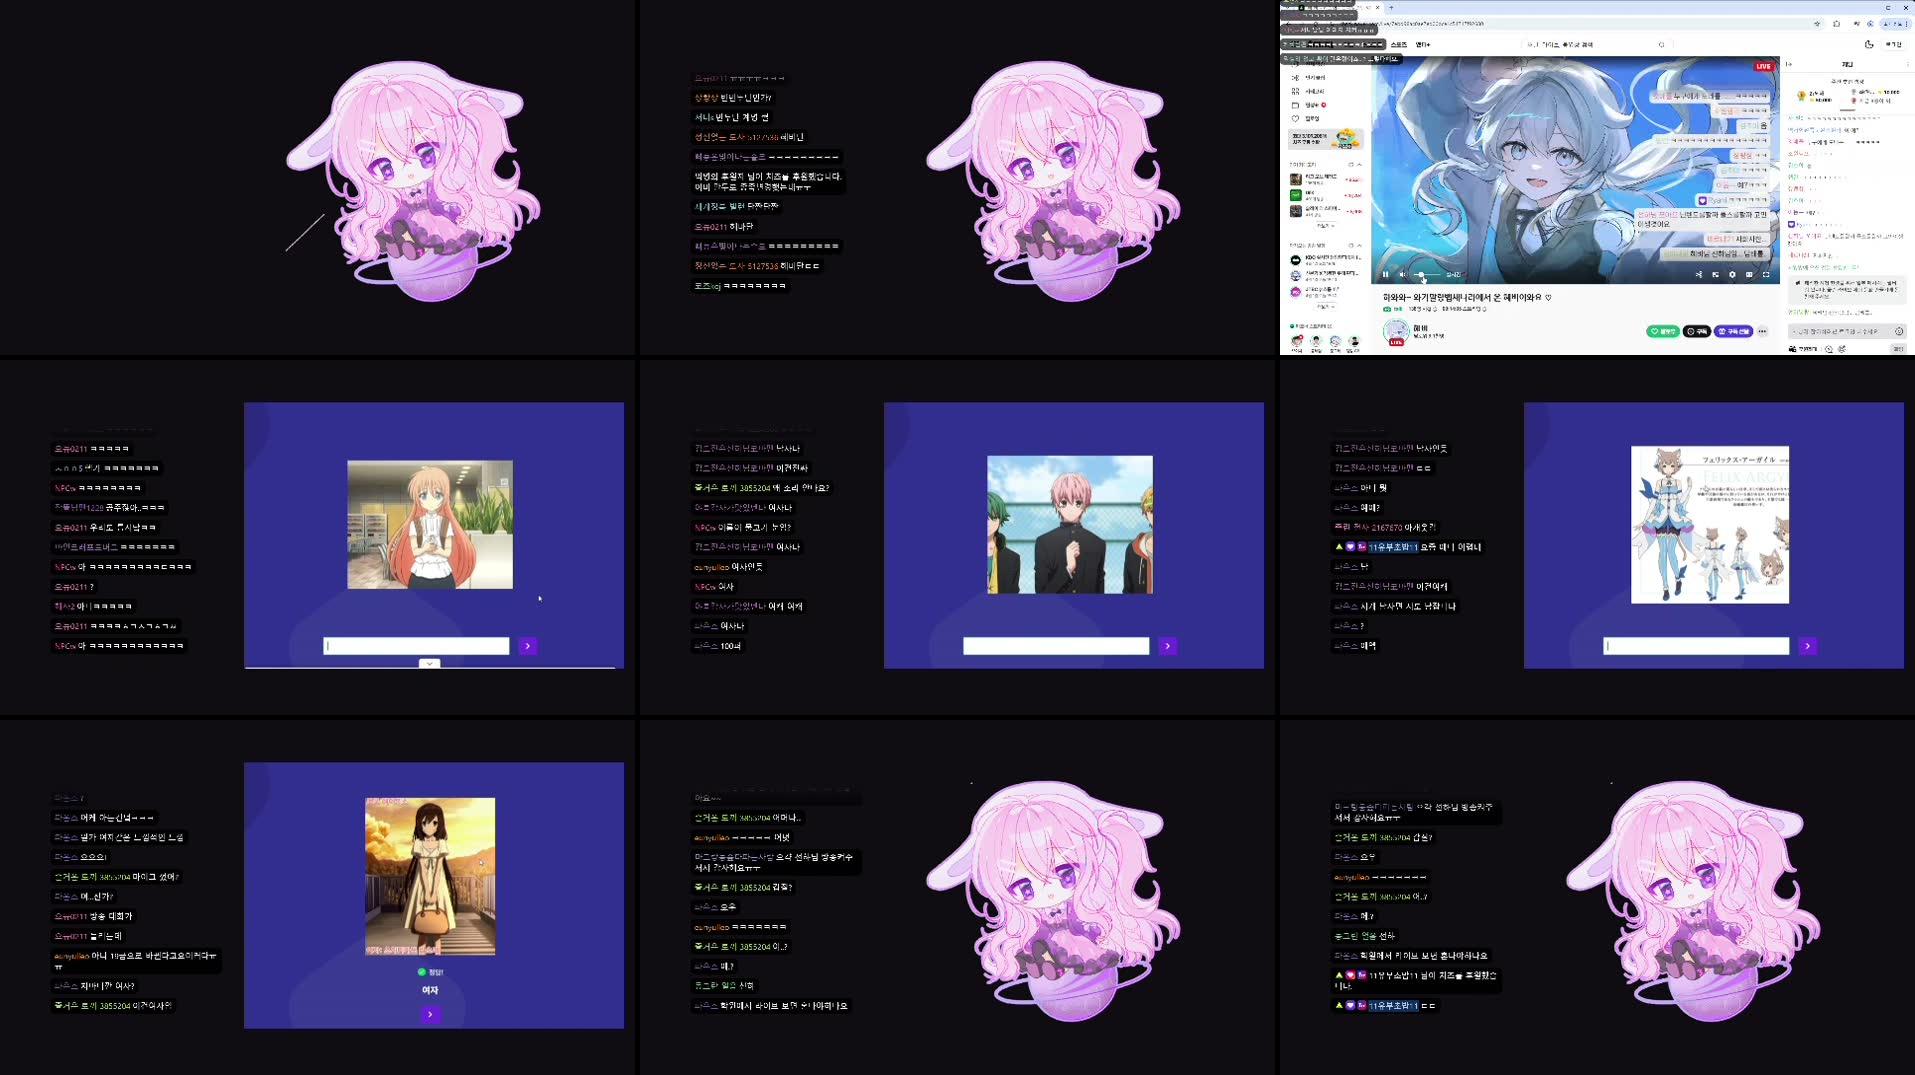
Task: Bookmark the page with the browser star icon
Action: [x=1817, y=24]
